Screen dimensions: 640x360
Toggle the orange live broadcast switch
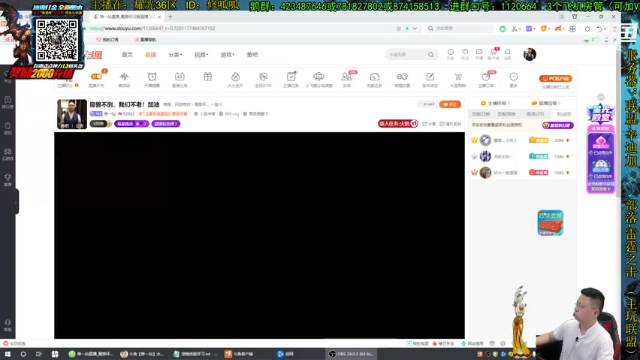(x=97, y=77)
